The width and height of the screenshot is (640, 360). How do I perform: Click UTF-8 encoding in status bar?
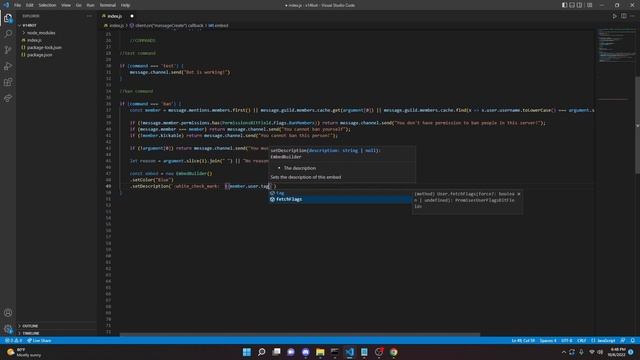(x=566, y=340)
